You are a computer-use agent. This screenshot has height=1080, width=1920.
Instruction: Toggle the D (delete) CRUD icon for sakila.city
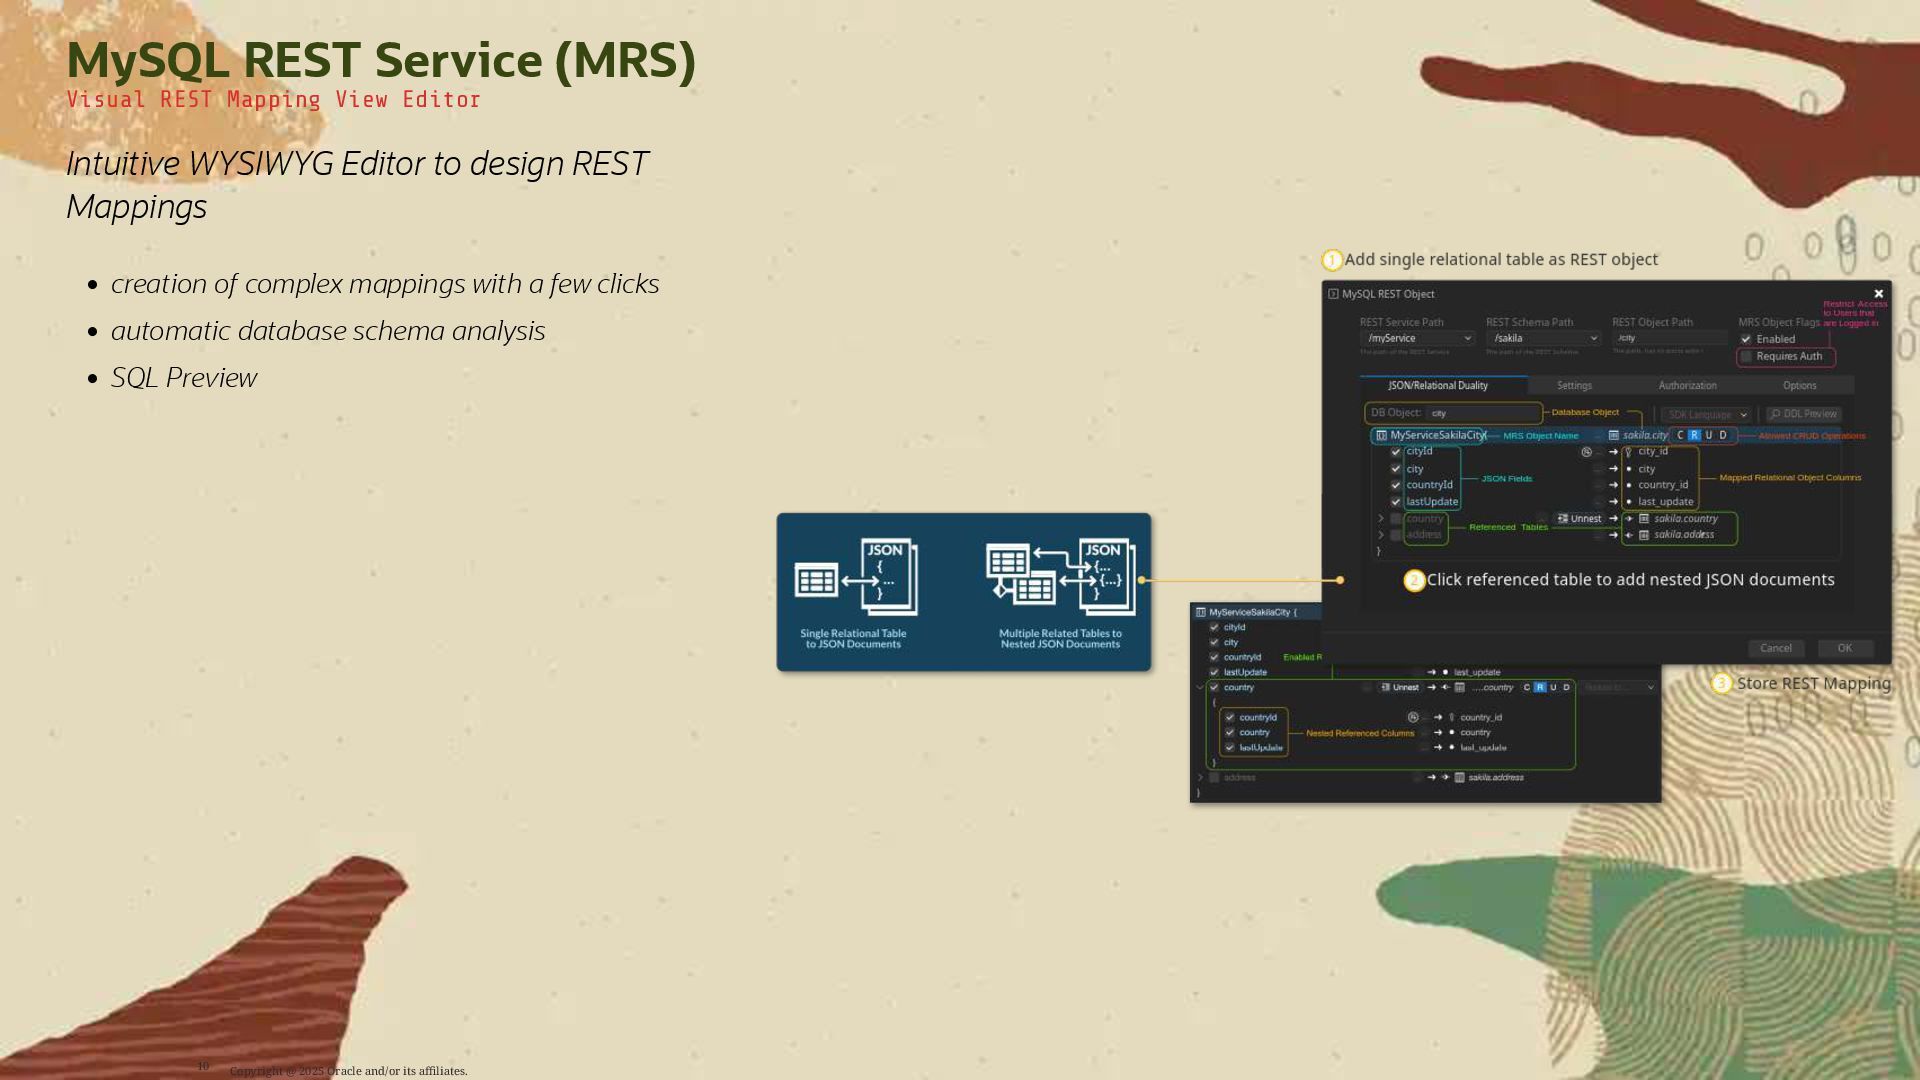pyautogui.click(x=1723, y=436)
